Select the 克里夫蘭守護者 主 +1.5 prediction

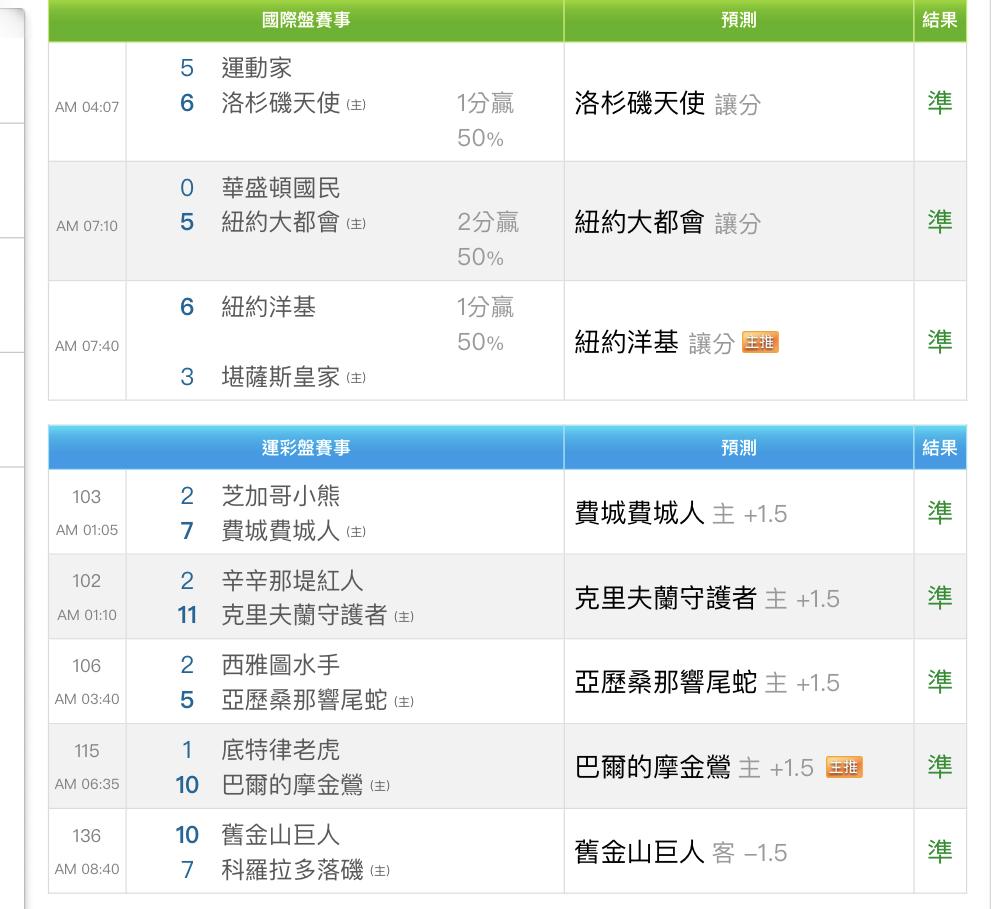click(707, 598)
